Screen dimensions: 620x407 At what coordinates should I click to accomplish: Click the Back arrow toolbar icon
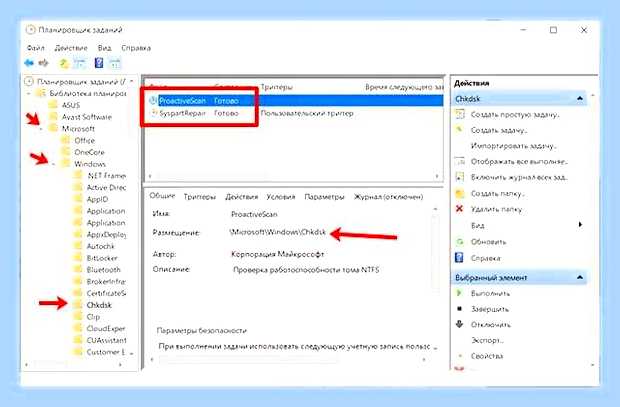click(x=29, y=63)
